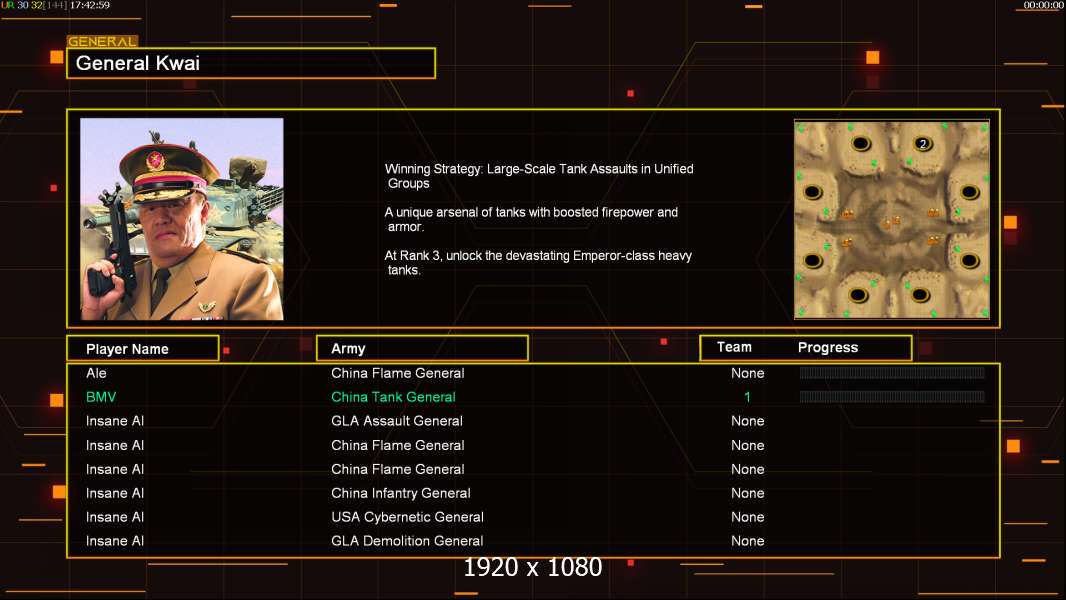Click the unique arsenal of tanks description
1066x600 pixels.
click(531, 219)
